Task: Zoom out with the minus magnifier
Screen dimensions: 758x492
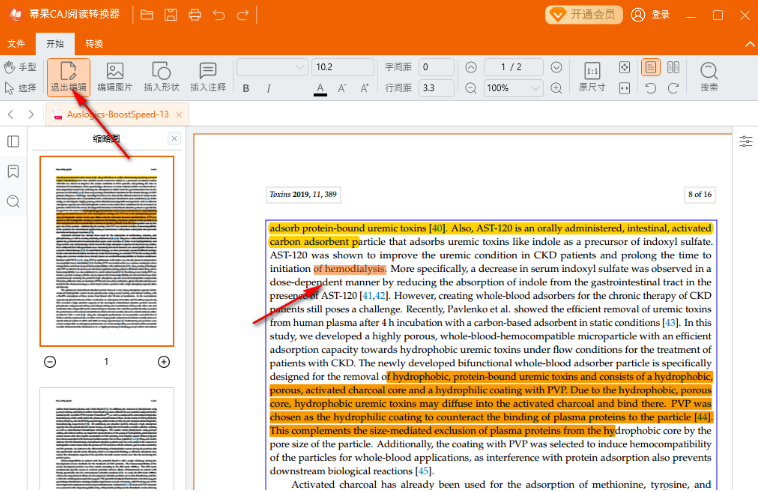Action: click(x=471, y=88)
